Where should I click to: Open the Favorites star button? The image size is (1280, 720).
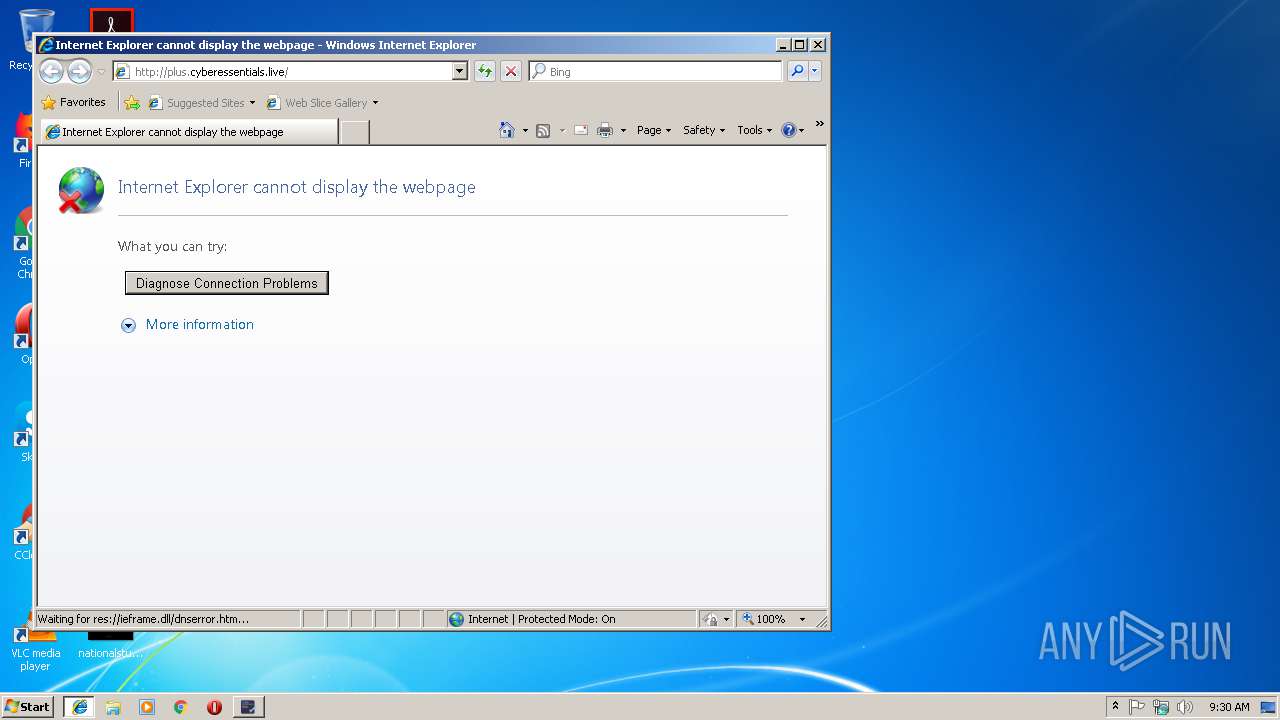point(74,102)
